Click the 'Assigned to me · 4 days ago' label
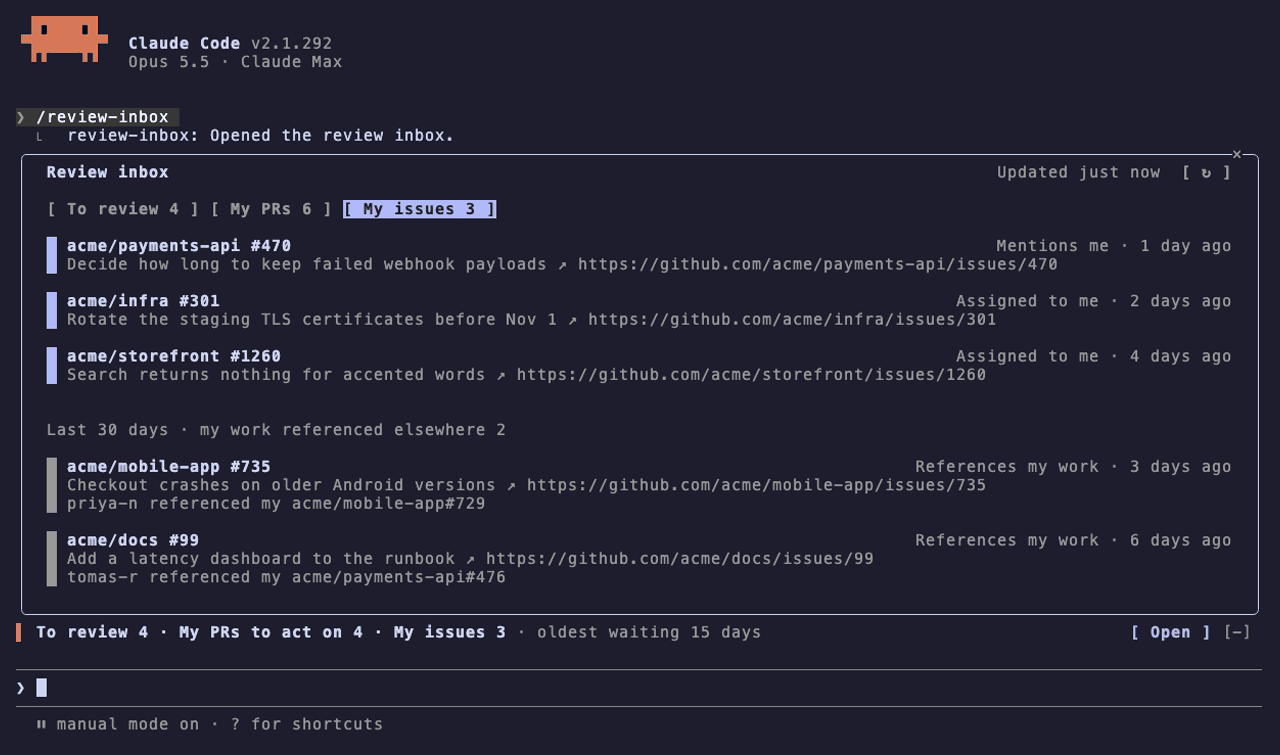This screenshot has height=755, width=1280. tap(1094, 356)
